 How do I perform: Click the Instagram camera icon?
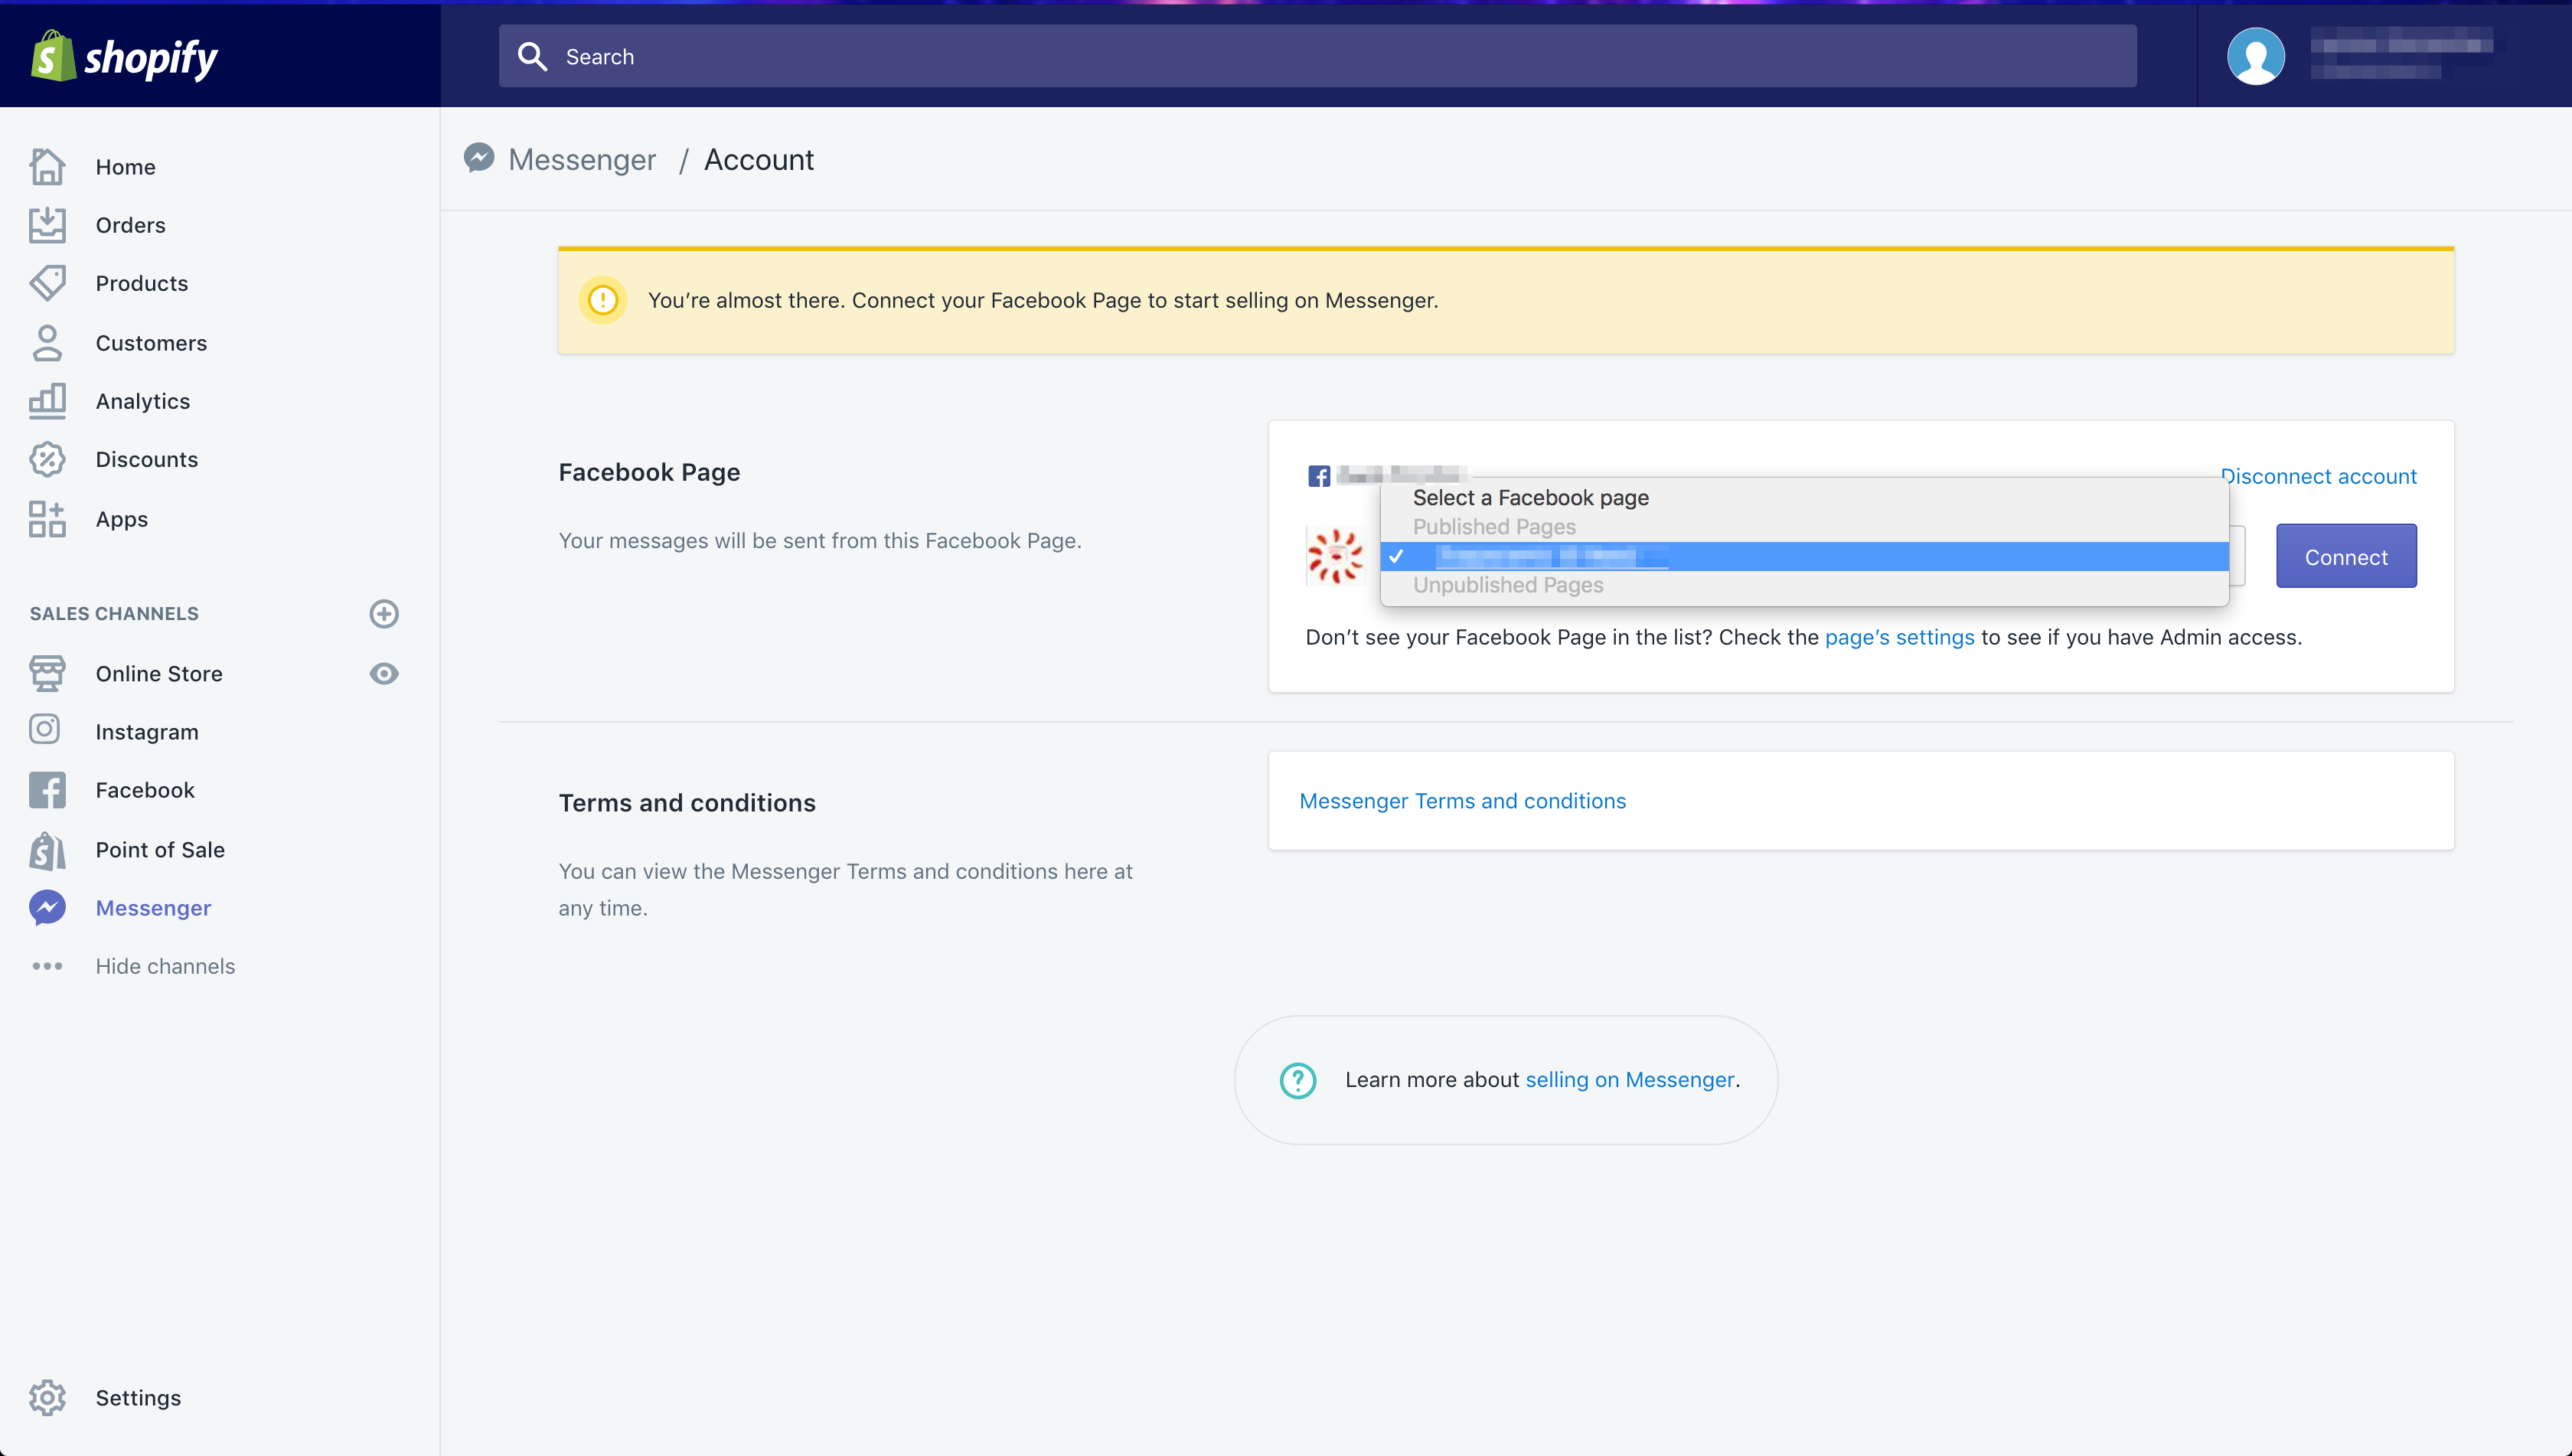click(x=45, y=729)
